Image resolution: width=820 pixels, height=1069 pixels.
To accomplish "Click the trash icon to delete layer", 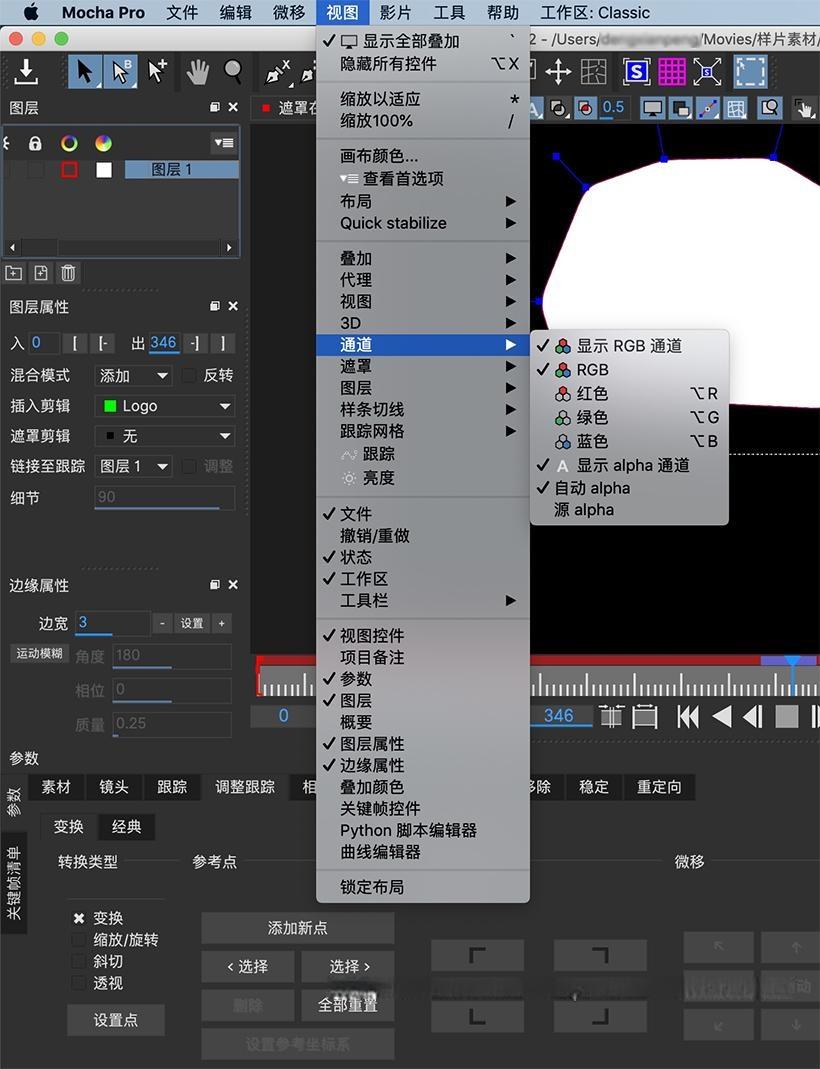I will (67, 272).
